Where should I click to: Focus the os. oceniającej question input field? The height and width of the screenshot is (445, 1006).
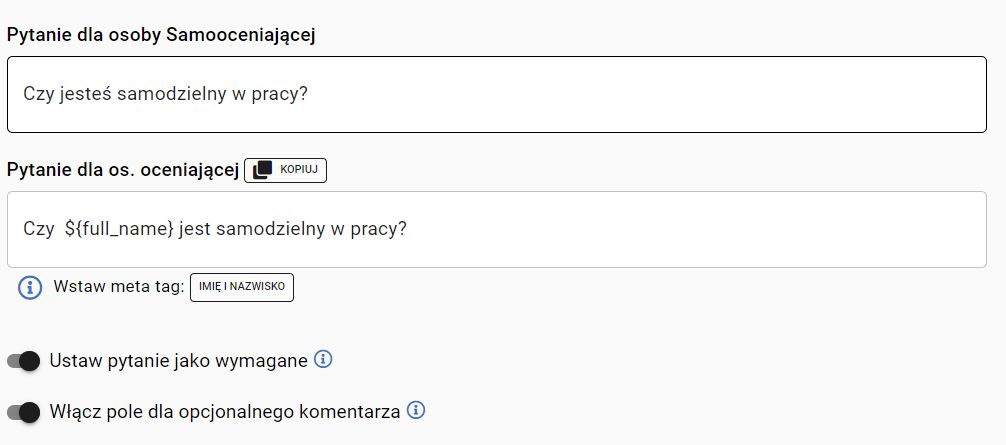497,229
